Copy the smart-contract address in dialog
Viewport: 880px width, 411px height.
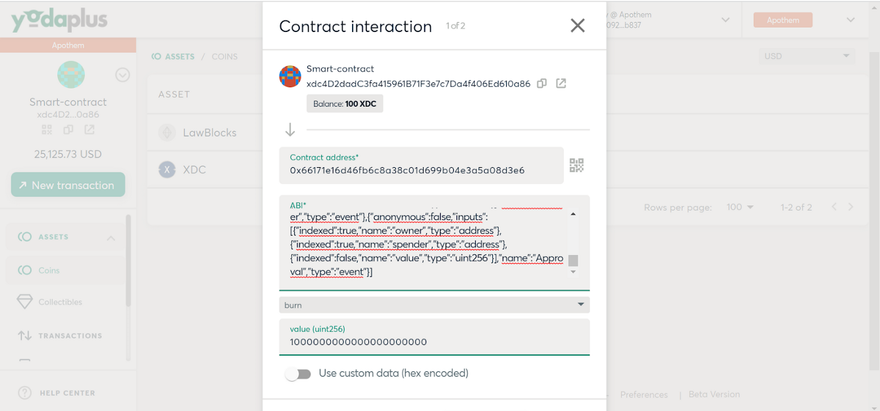coord(541,84)
